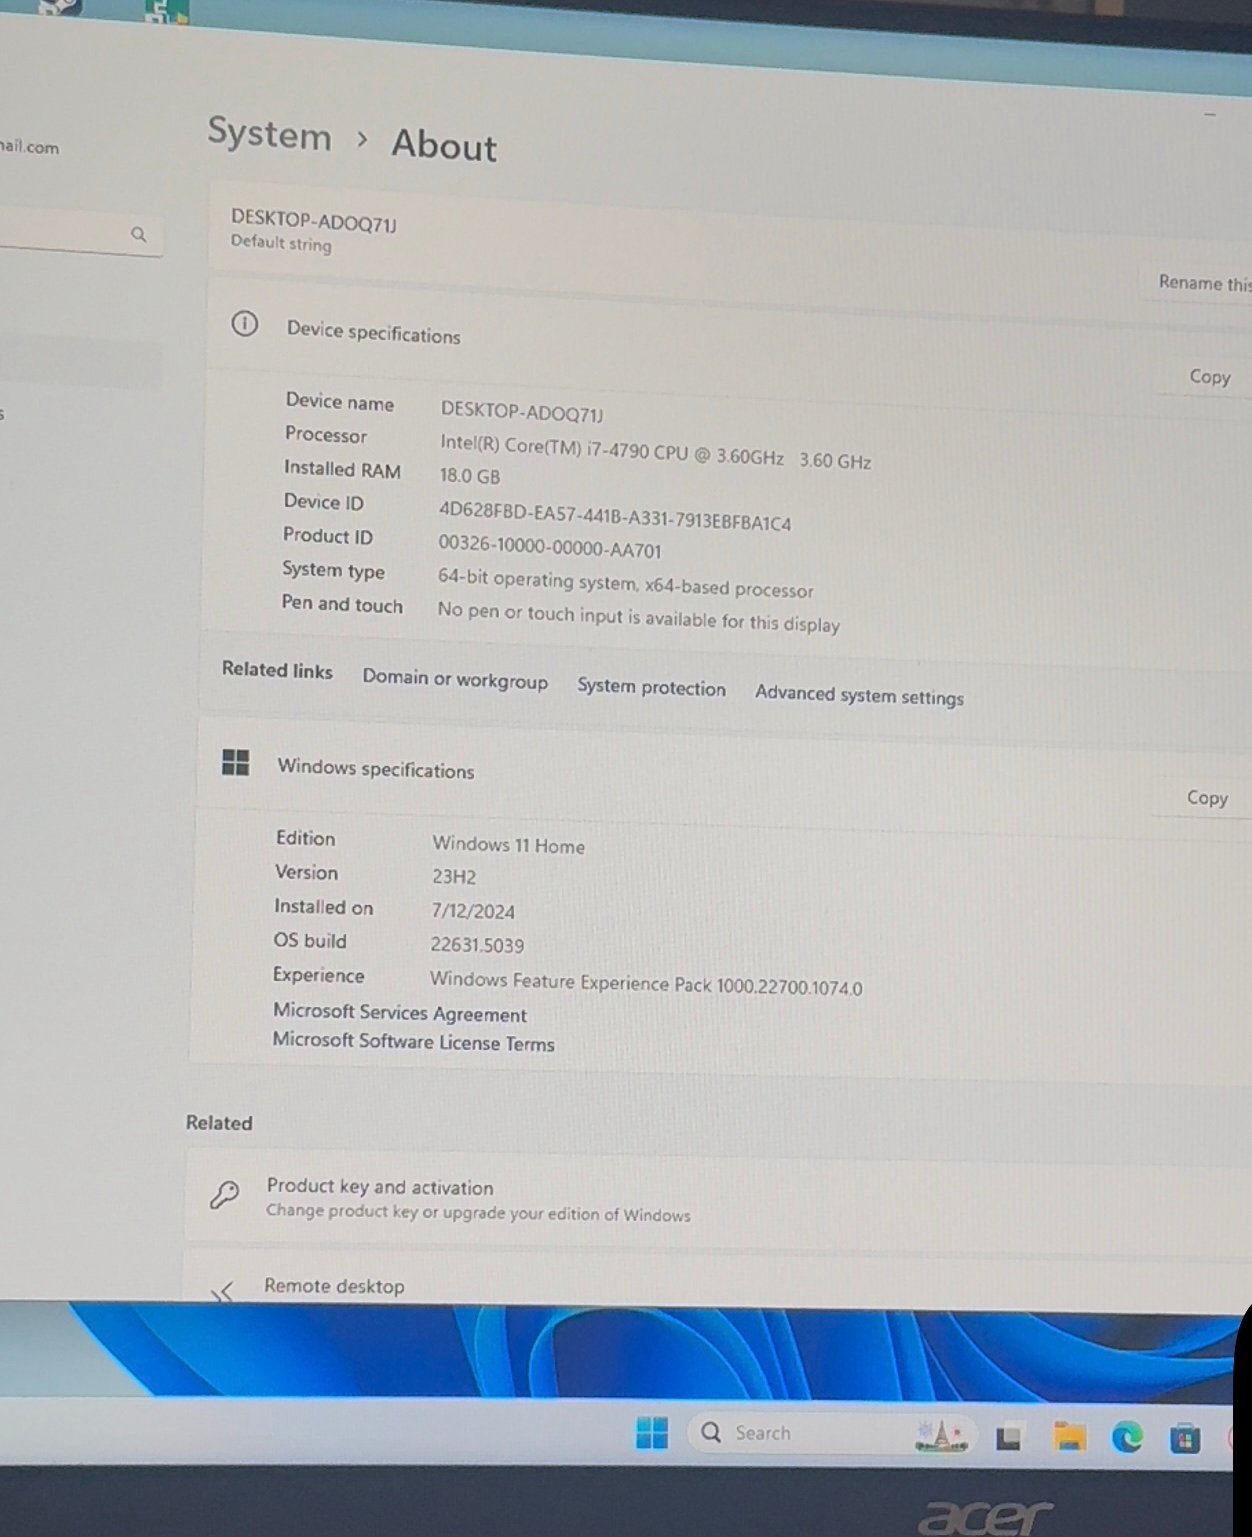This screenshot has height=1537, width=1252.
Task: Click the Installed RAM label
Action: (342, 469)
